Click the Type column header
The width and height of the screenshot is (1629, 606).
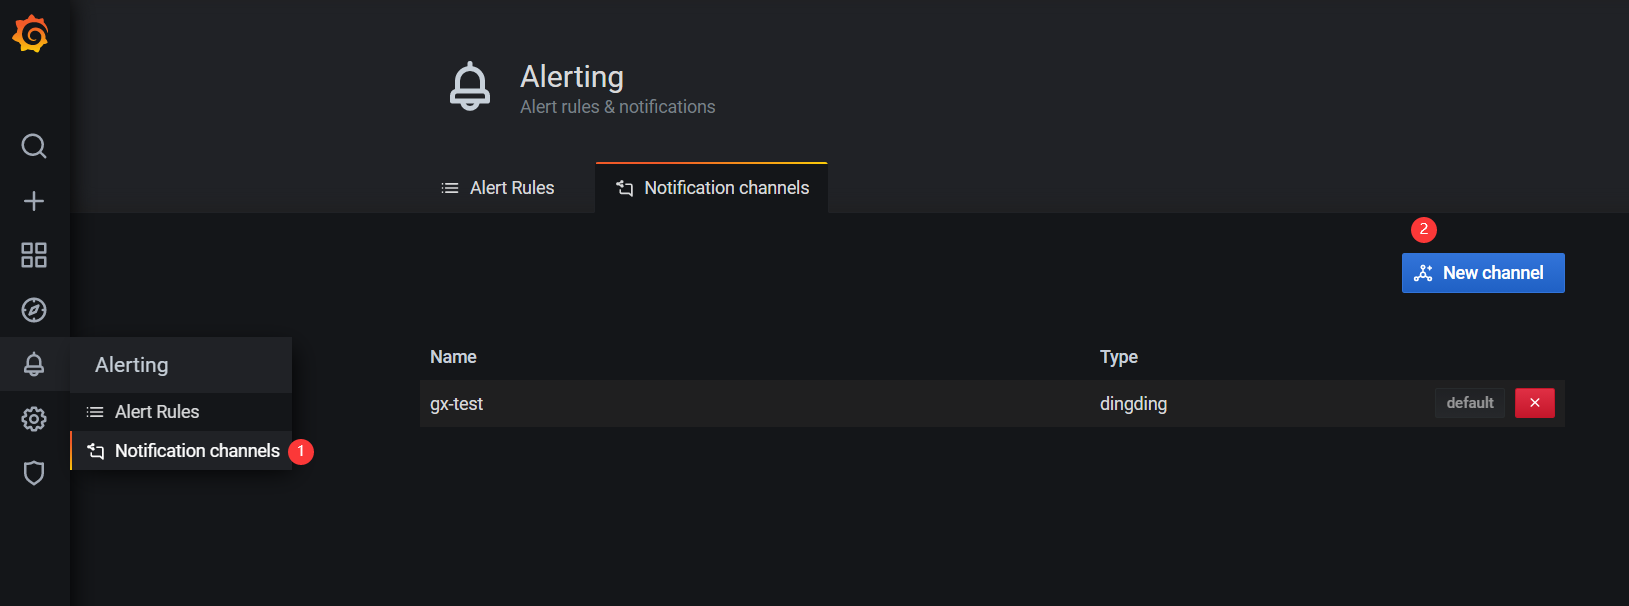pos(1118,357)
